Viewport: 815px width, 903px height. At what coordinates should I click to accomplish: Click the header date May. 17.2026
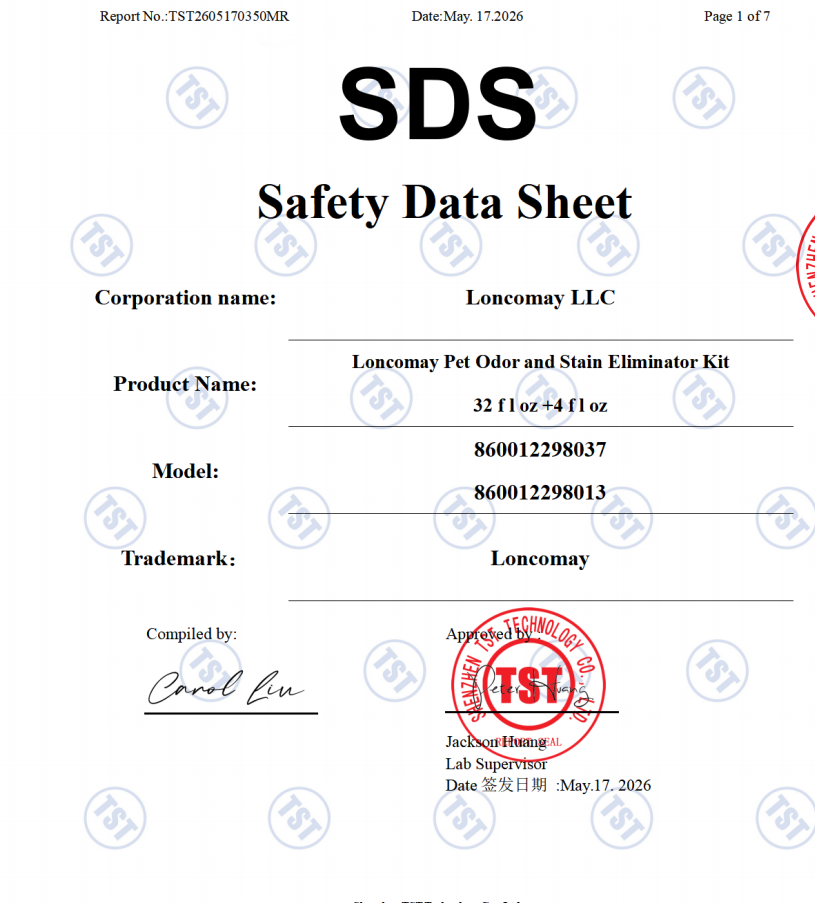tap(483, 16)
